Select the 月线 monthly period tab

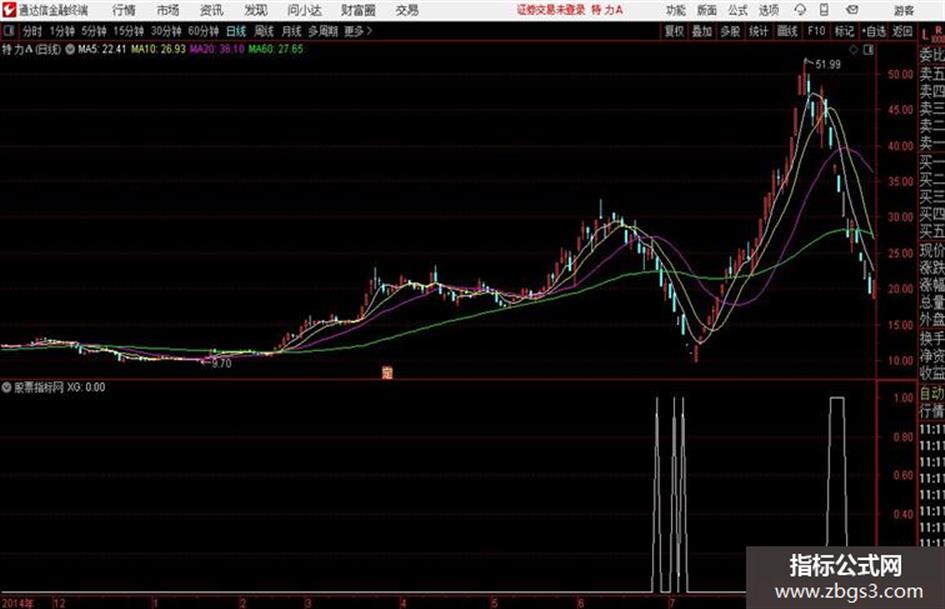tap(291, 31)
